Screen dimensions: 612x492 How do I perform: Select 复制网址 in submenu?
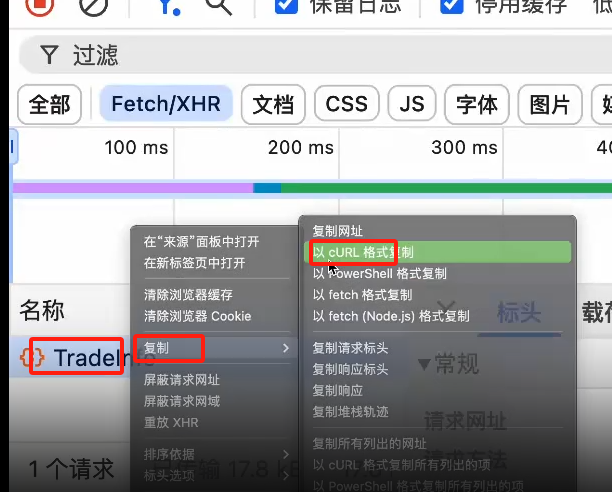(337, 231)
